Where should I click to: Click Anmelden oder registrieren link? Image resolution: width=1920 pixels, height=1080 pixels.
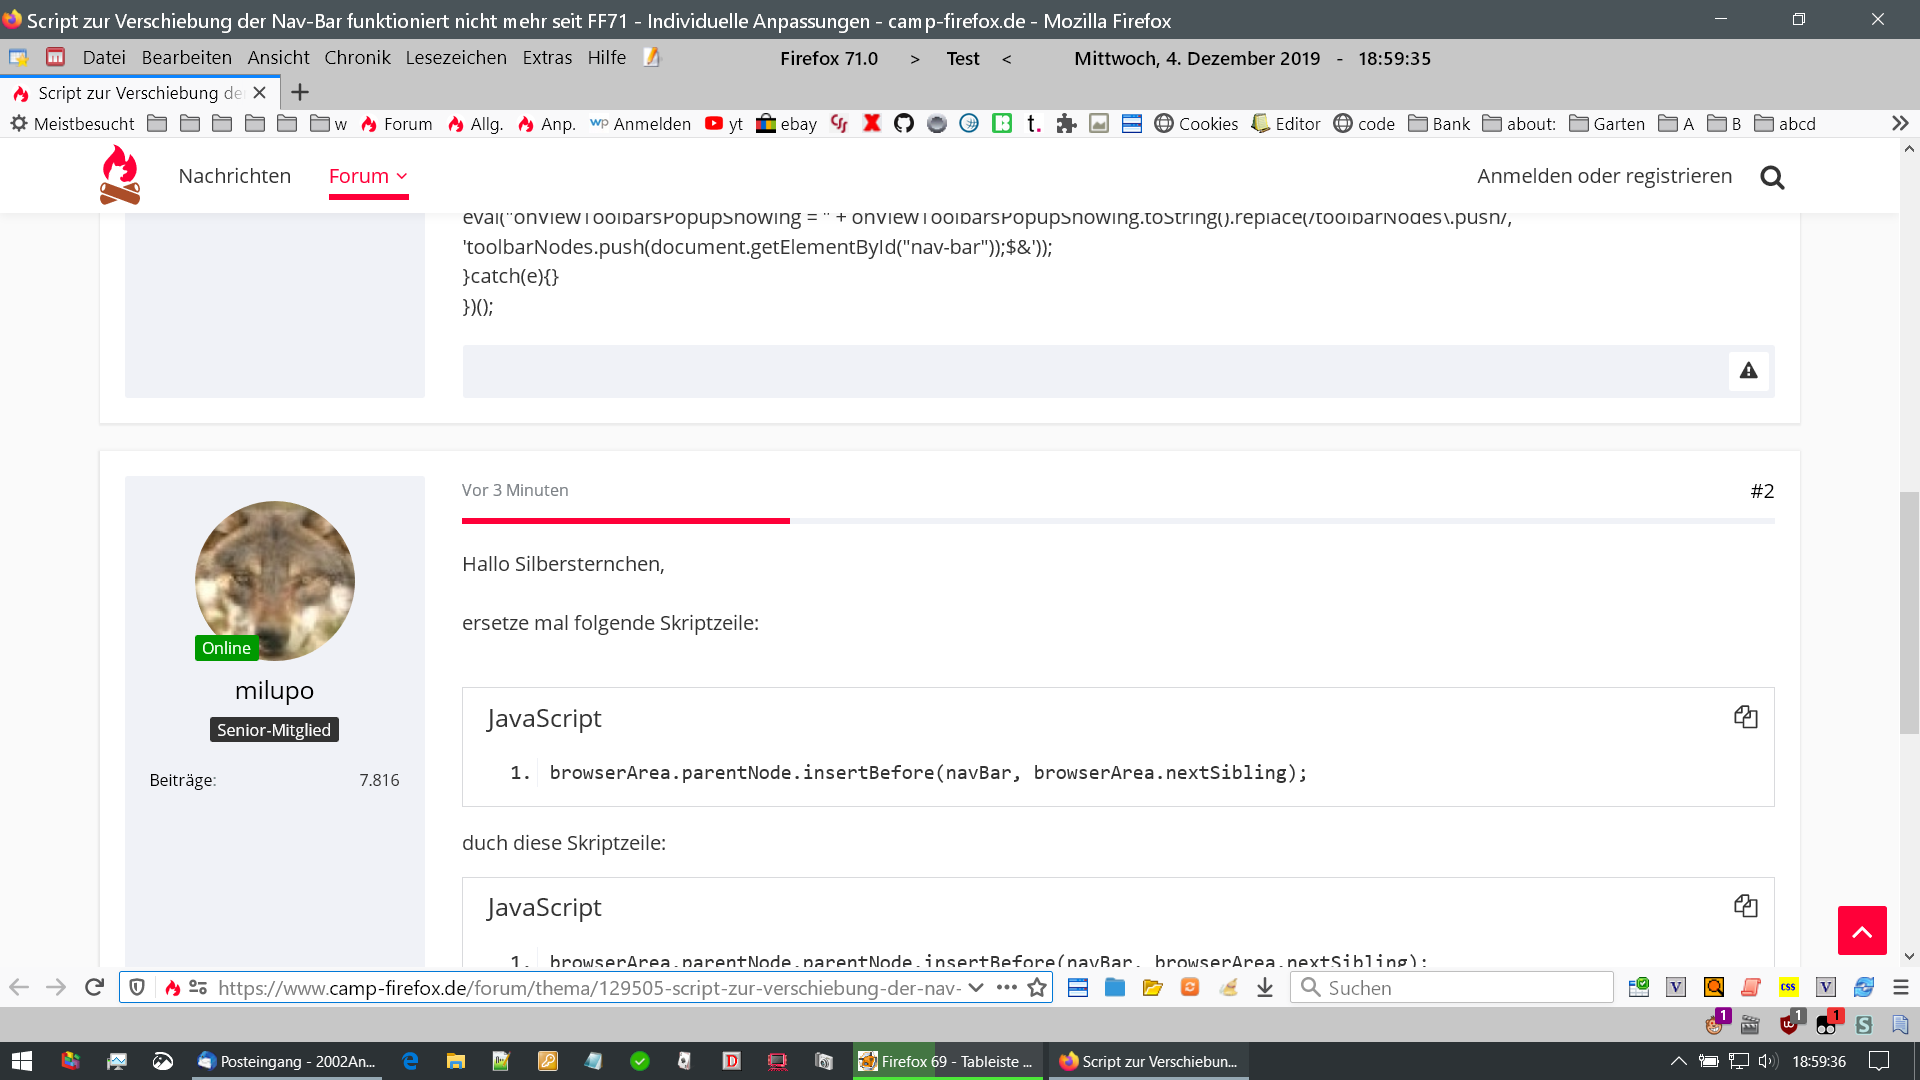[x=1604, y=176]
